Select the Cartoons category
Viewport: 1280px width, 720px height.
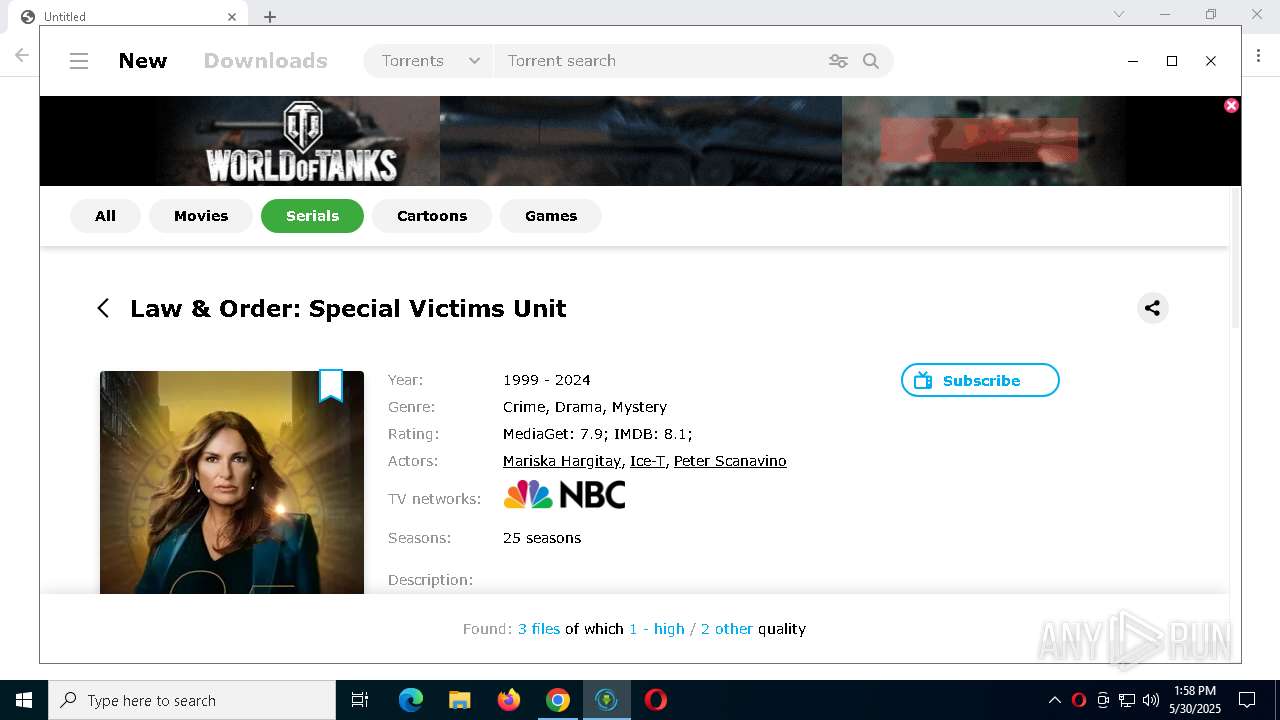click(x=432, y=216)
